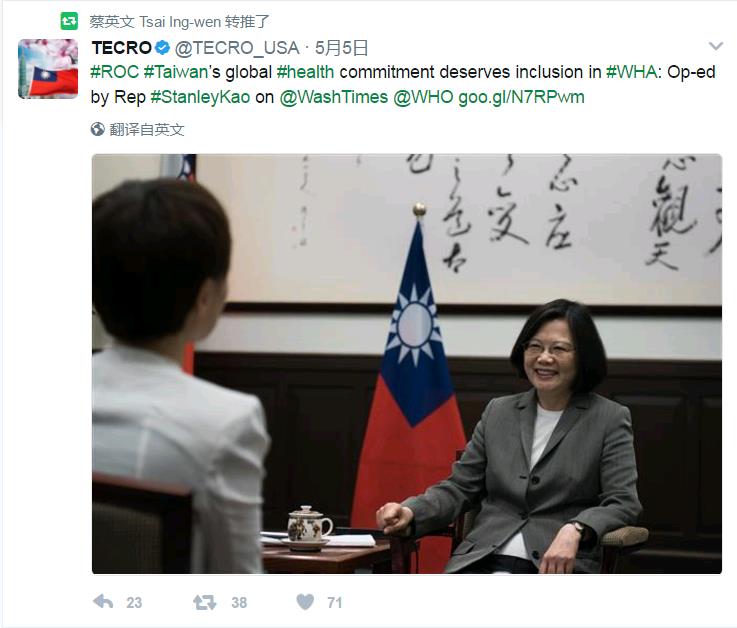Screen dimensions: 737x628
Task: Open the goo.gl/N7RPwm link
Action: 521,97
